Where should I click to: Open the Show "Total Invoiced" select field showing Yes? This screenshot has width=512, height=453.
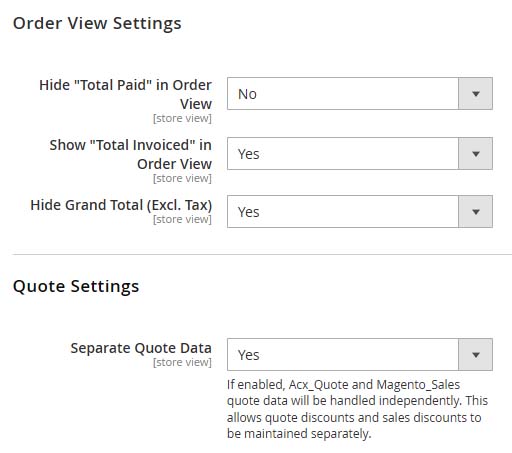[360, 154]
